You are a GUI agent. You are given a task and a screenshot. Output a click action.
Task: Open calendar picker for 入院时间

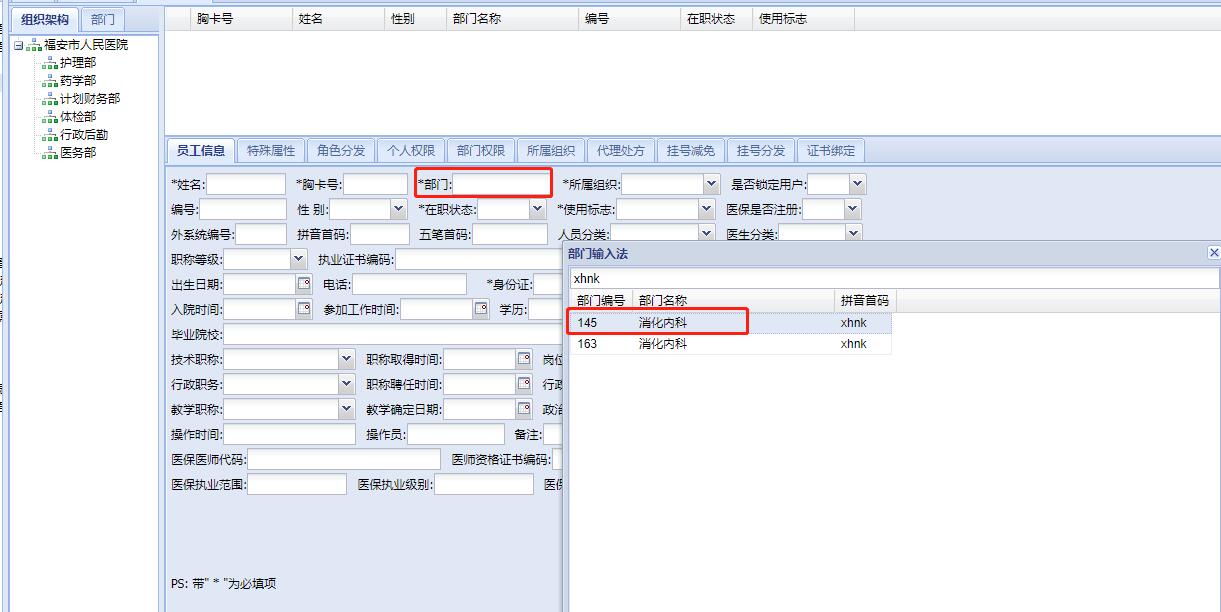tap(304, 309)
